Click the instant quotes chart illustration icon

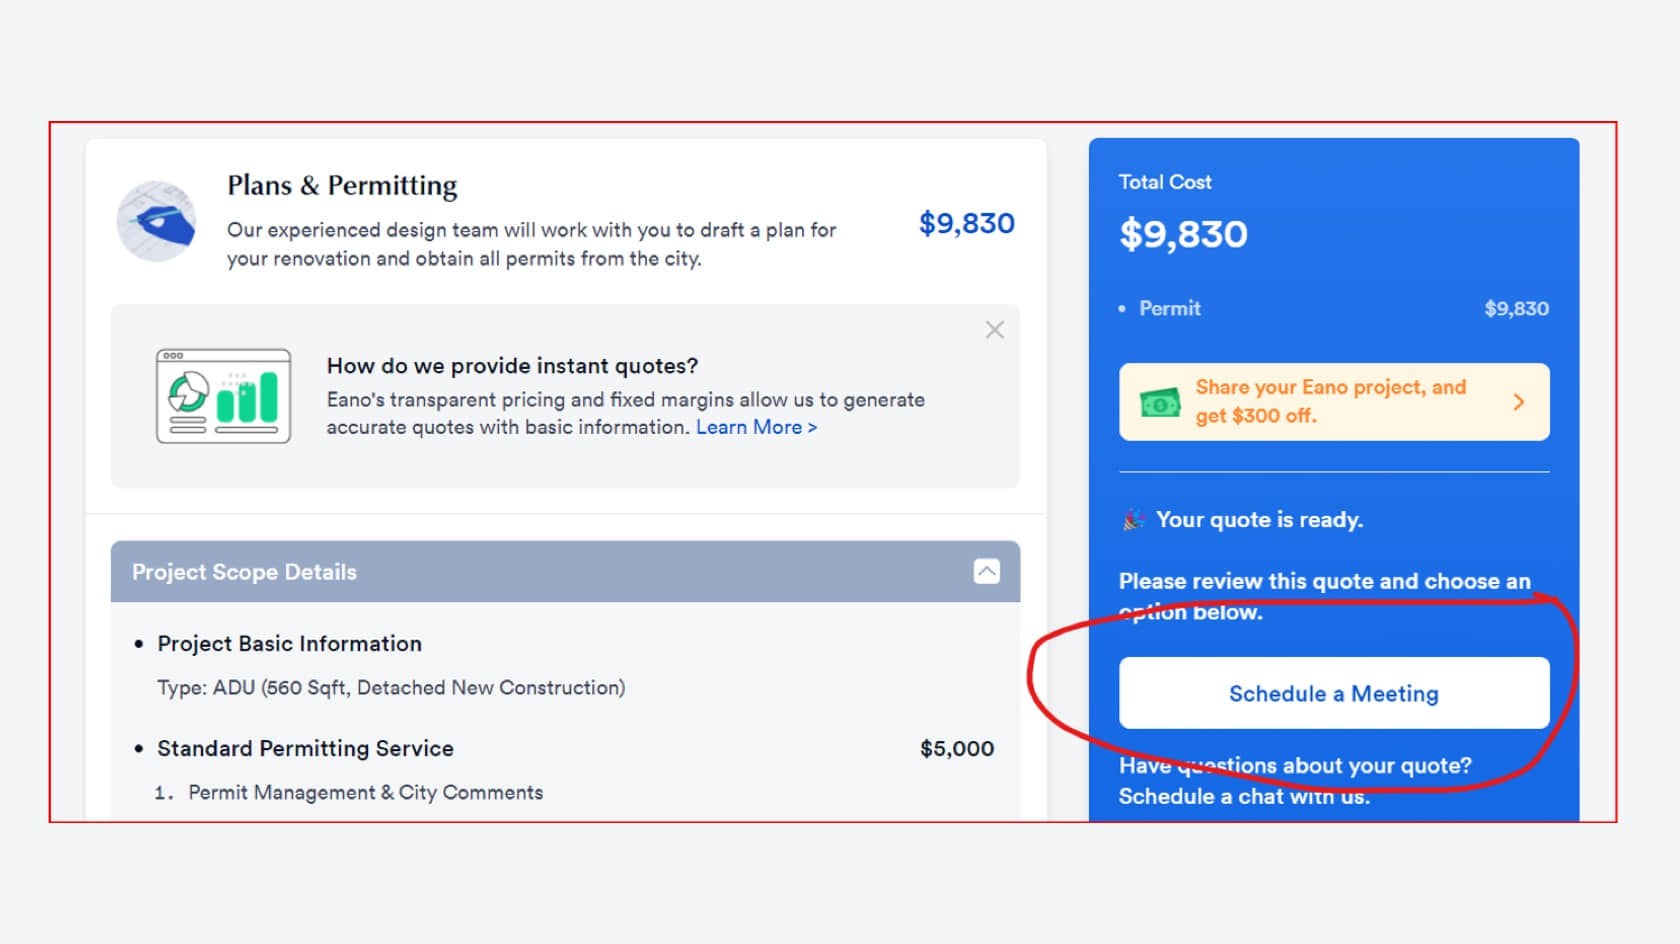tap(223, 396)
